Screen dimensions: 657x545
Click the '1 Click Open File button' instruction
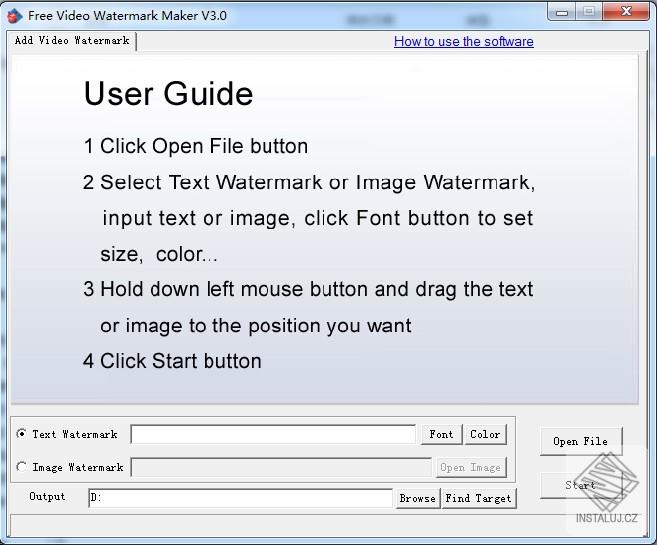(196, 146)
